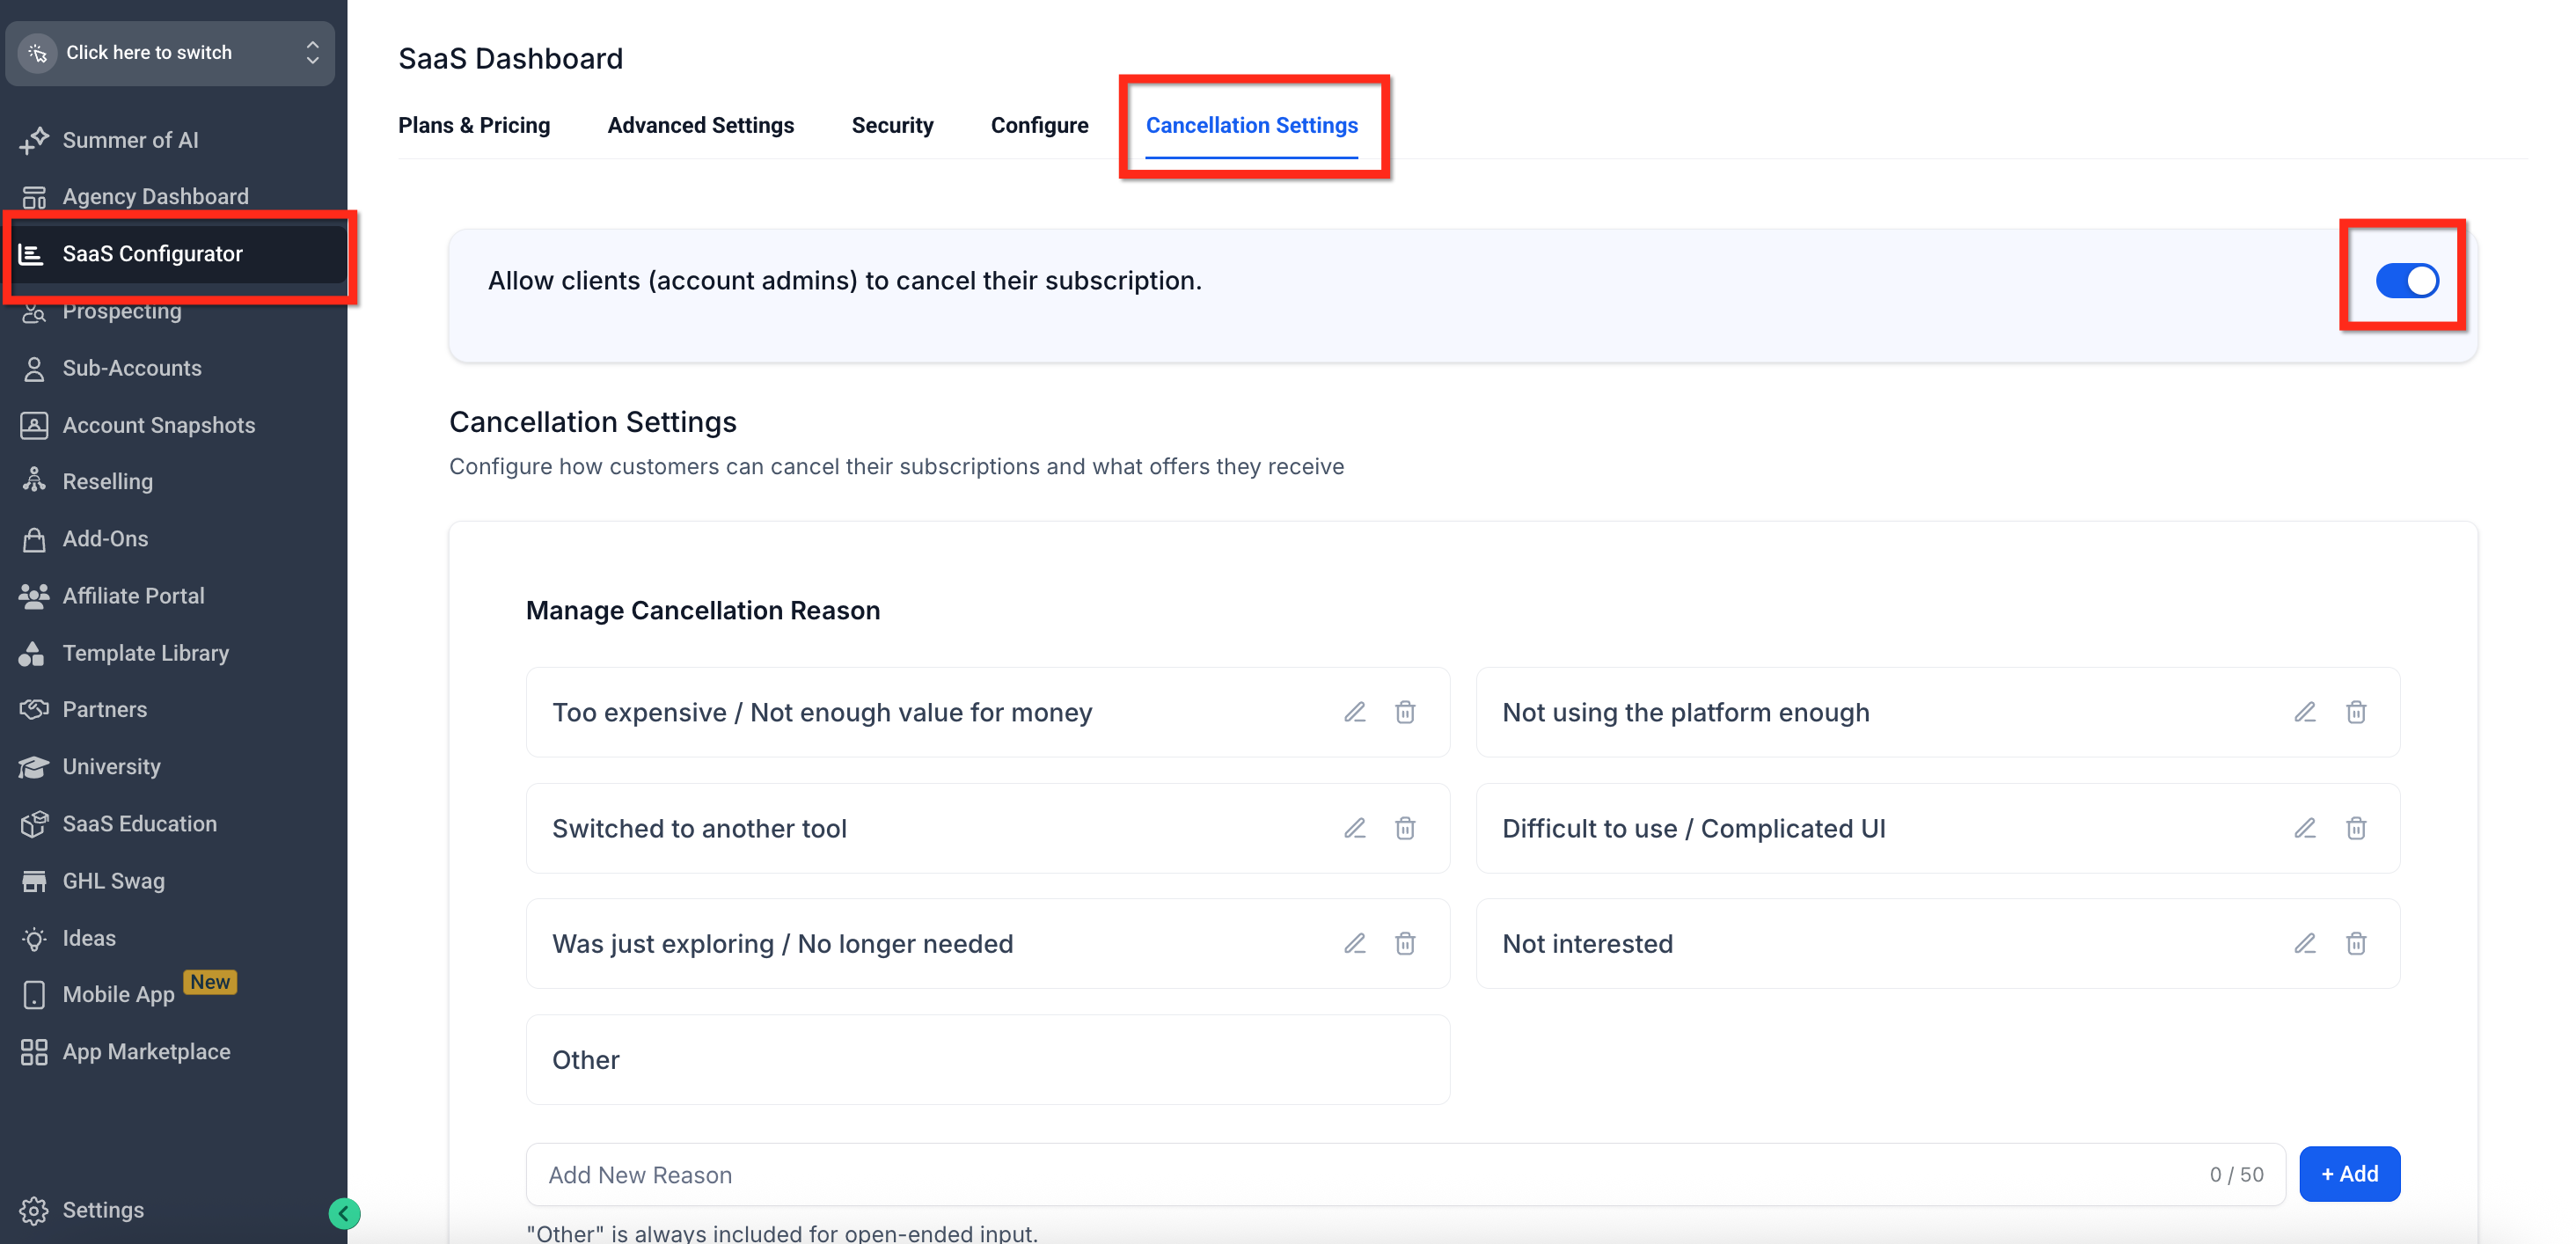Edit the 'Too expensive' reason with pencil icon
Image resolution: width=2576 pixels, height=1244 pixels.
1354,712
